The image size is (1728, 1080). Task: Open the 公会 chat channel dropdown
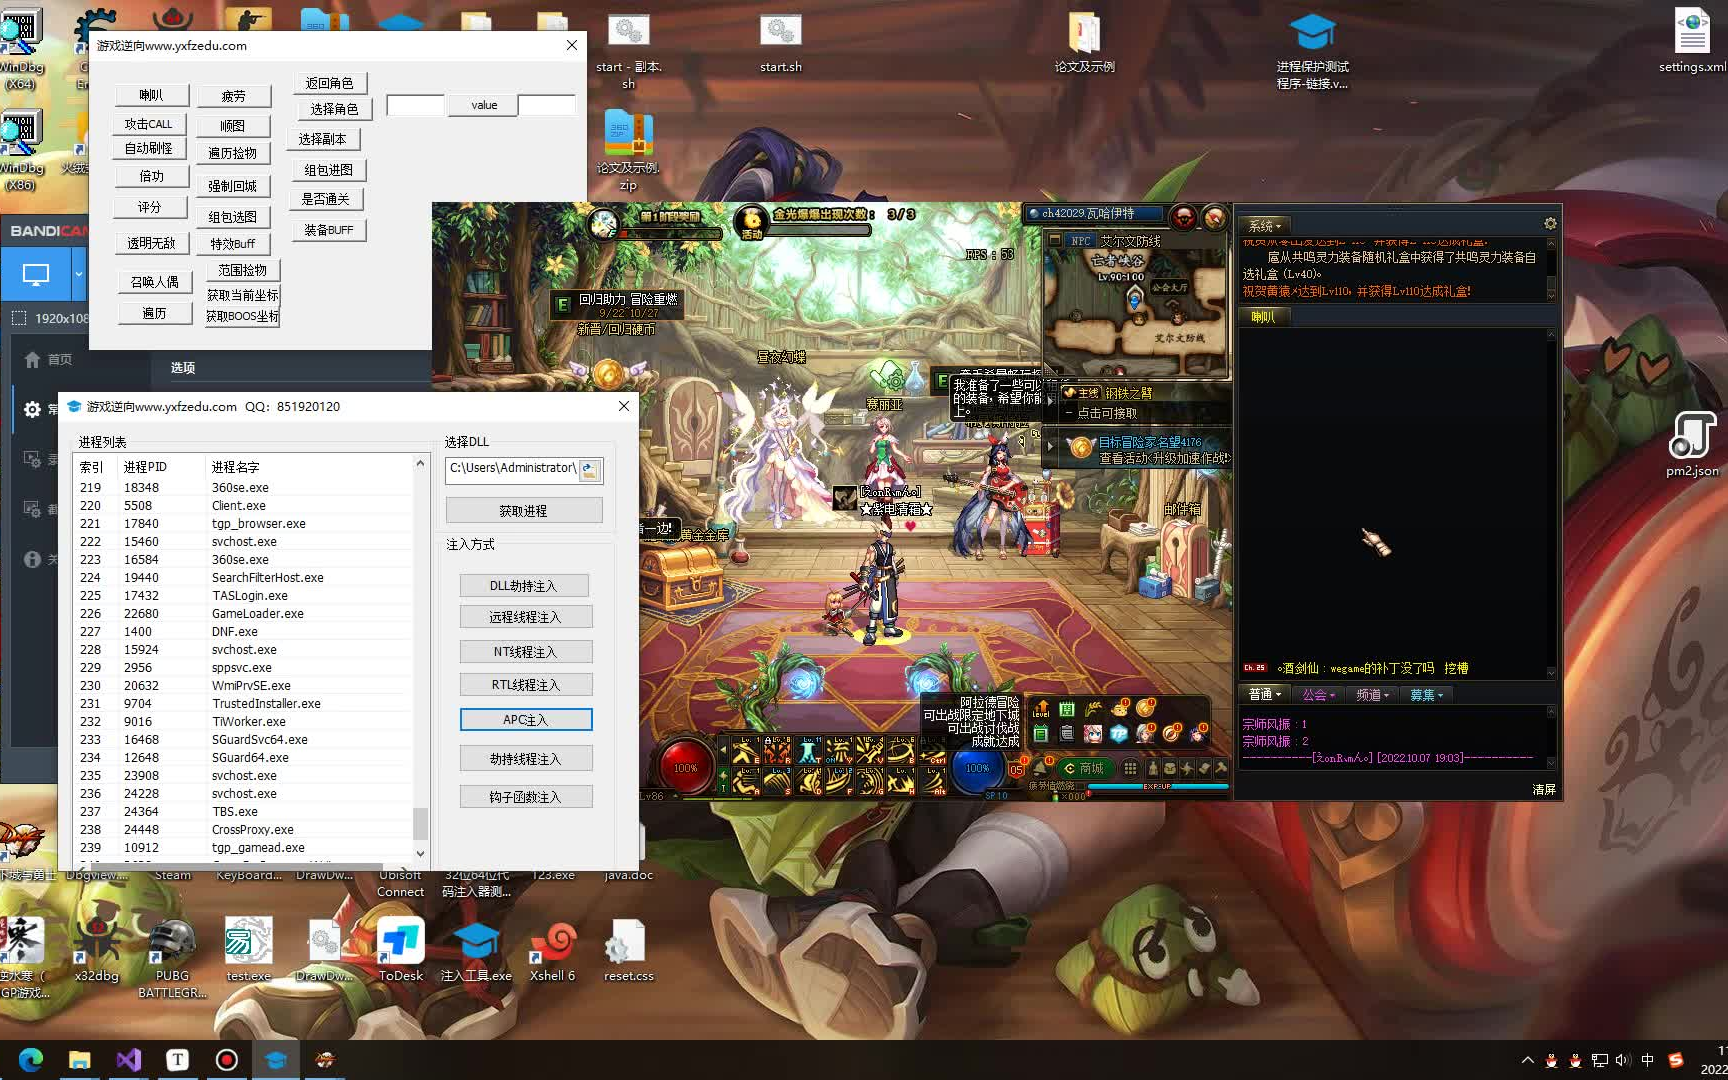coord(1319,694)
